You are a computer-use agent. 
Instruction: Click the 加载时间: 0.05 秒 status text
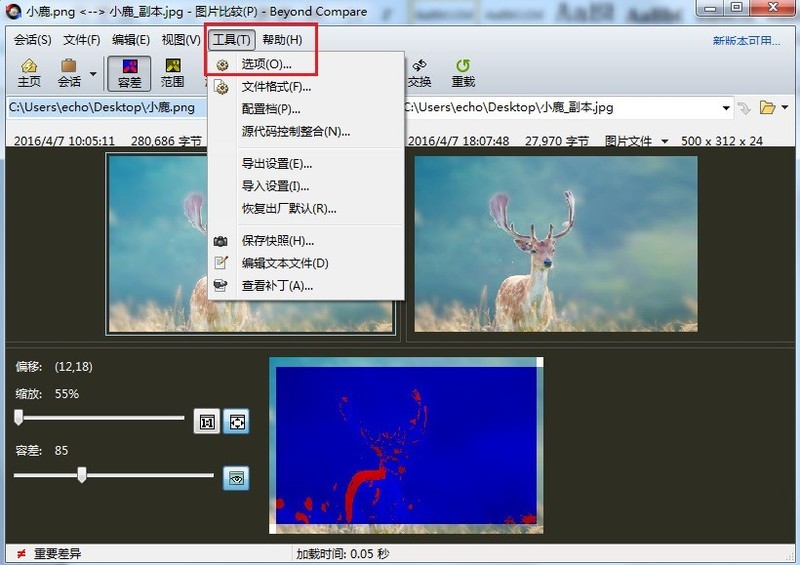[342, 554]
